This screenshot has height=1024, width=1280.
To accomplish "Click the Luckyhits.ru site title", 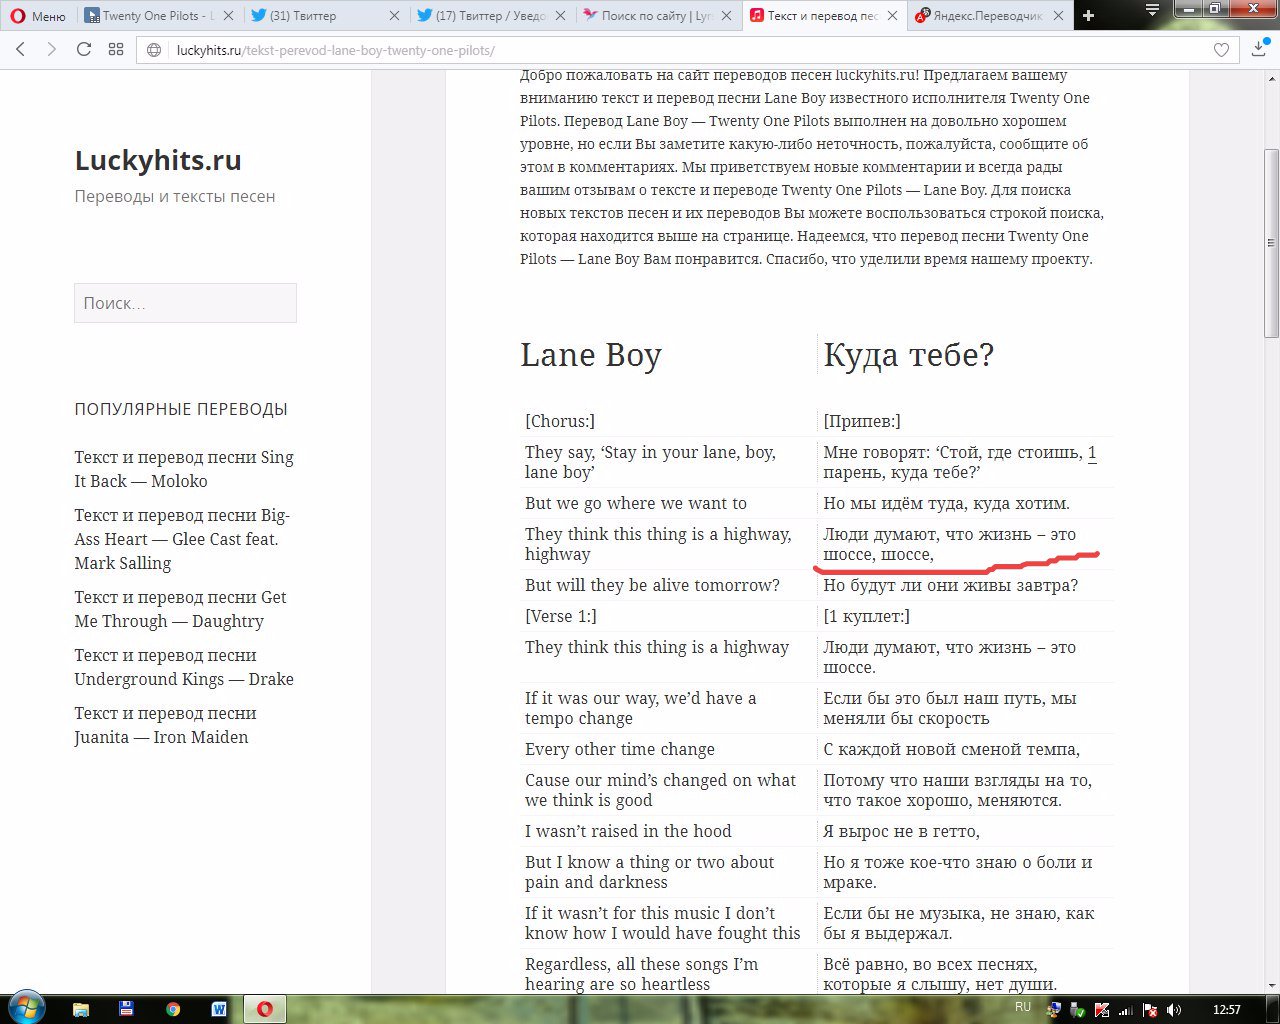I will [158, 160].
